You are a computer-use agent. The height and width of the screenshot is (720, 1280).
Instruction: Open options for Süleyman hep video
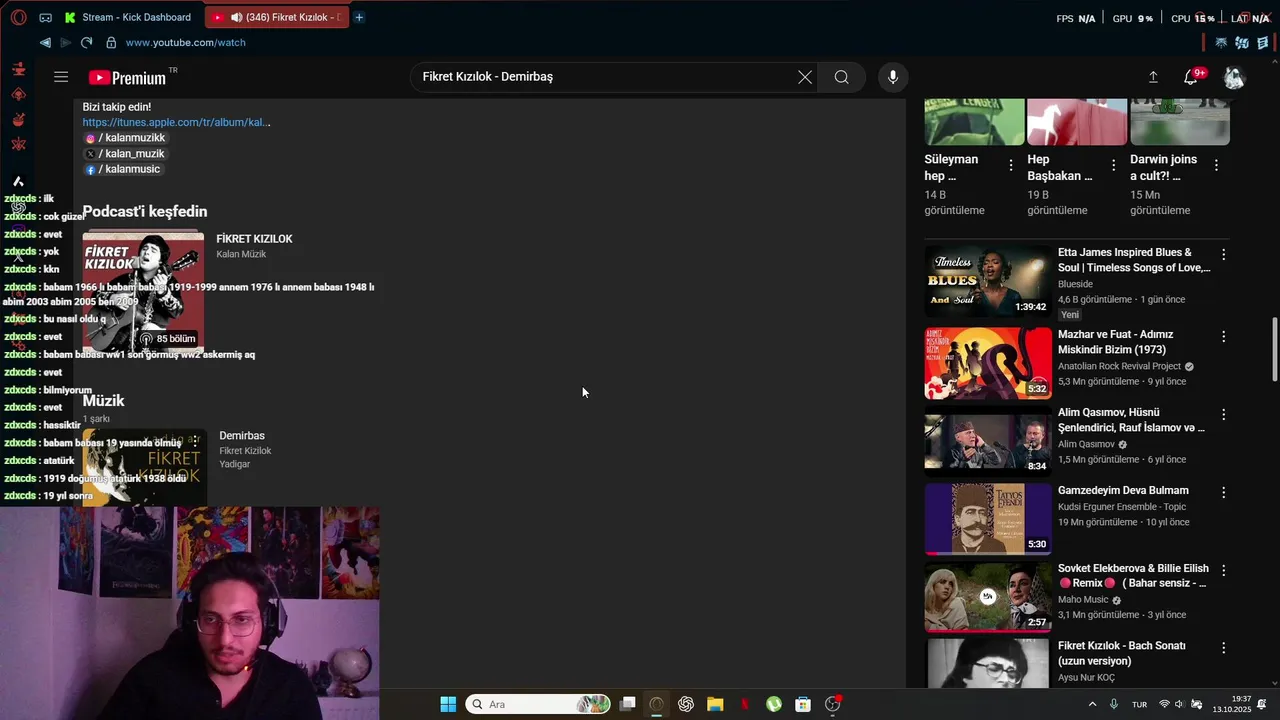(x=1011, y=165)
